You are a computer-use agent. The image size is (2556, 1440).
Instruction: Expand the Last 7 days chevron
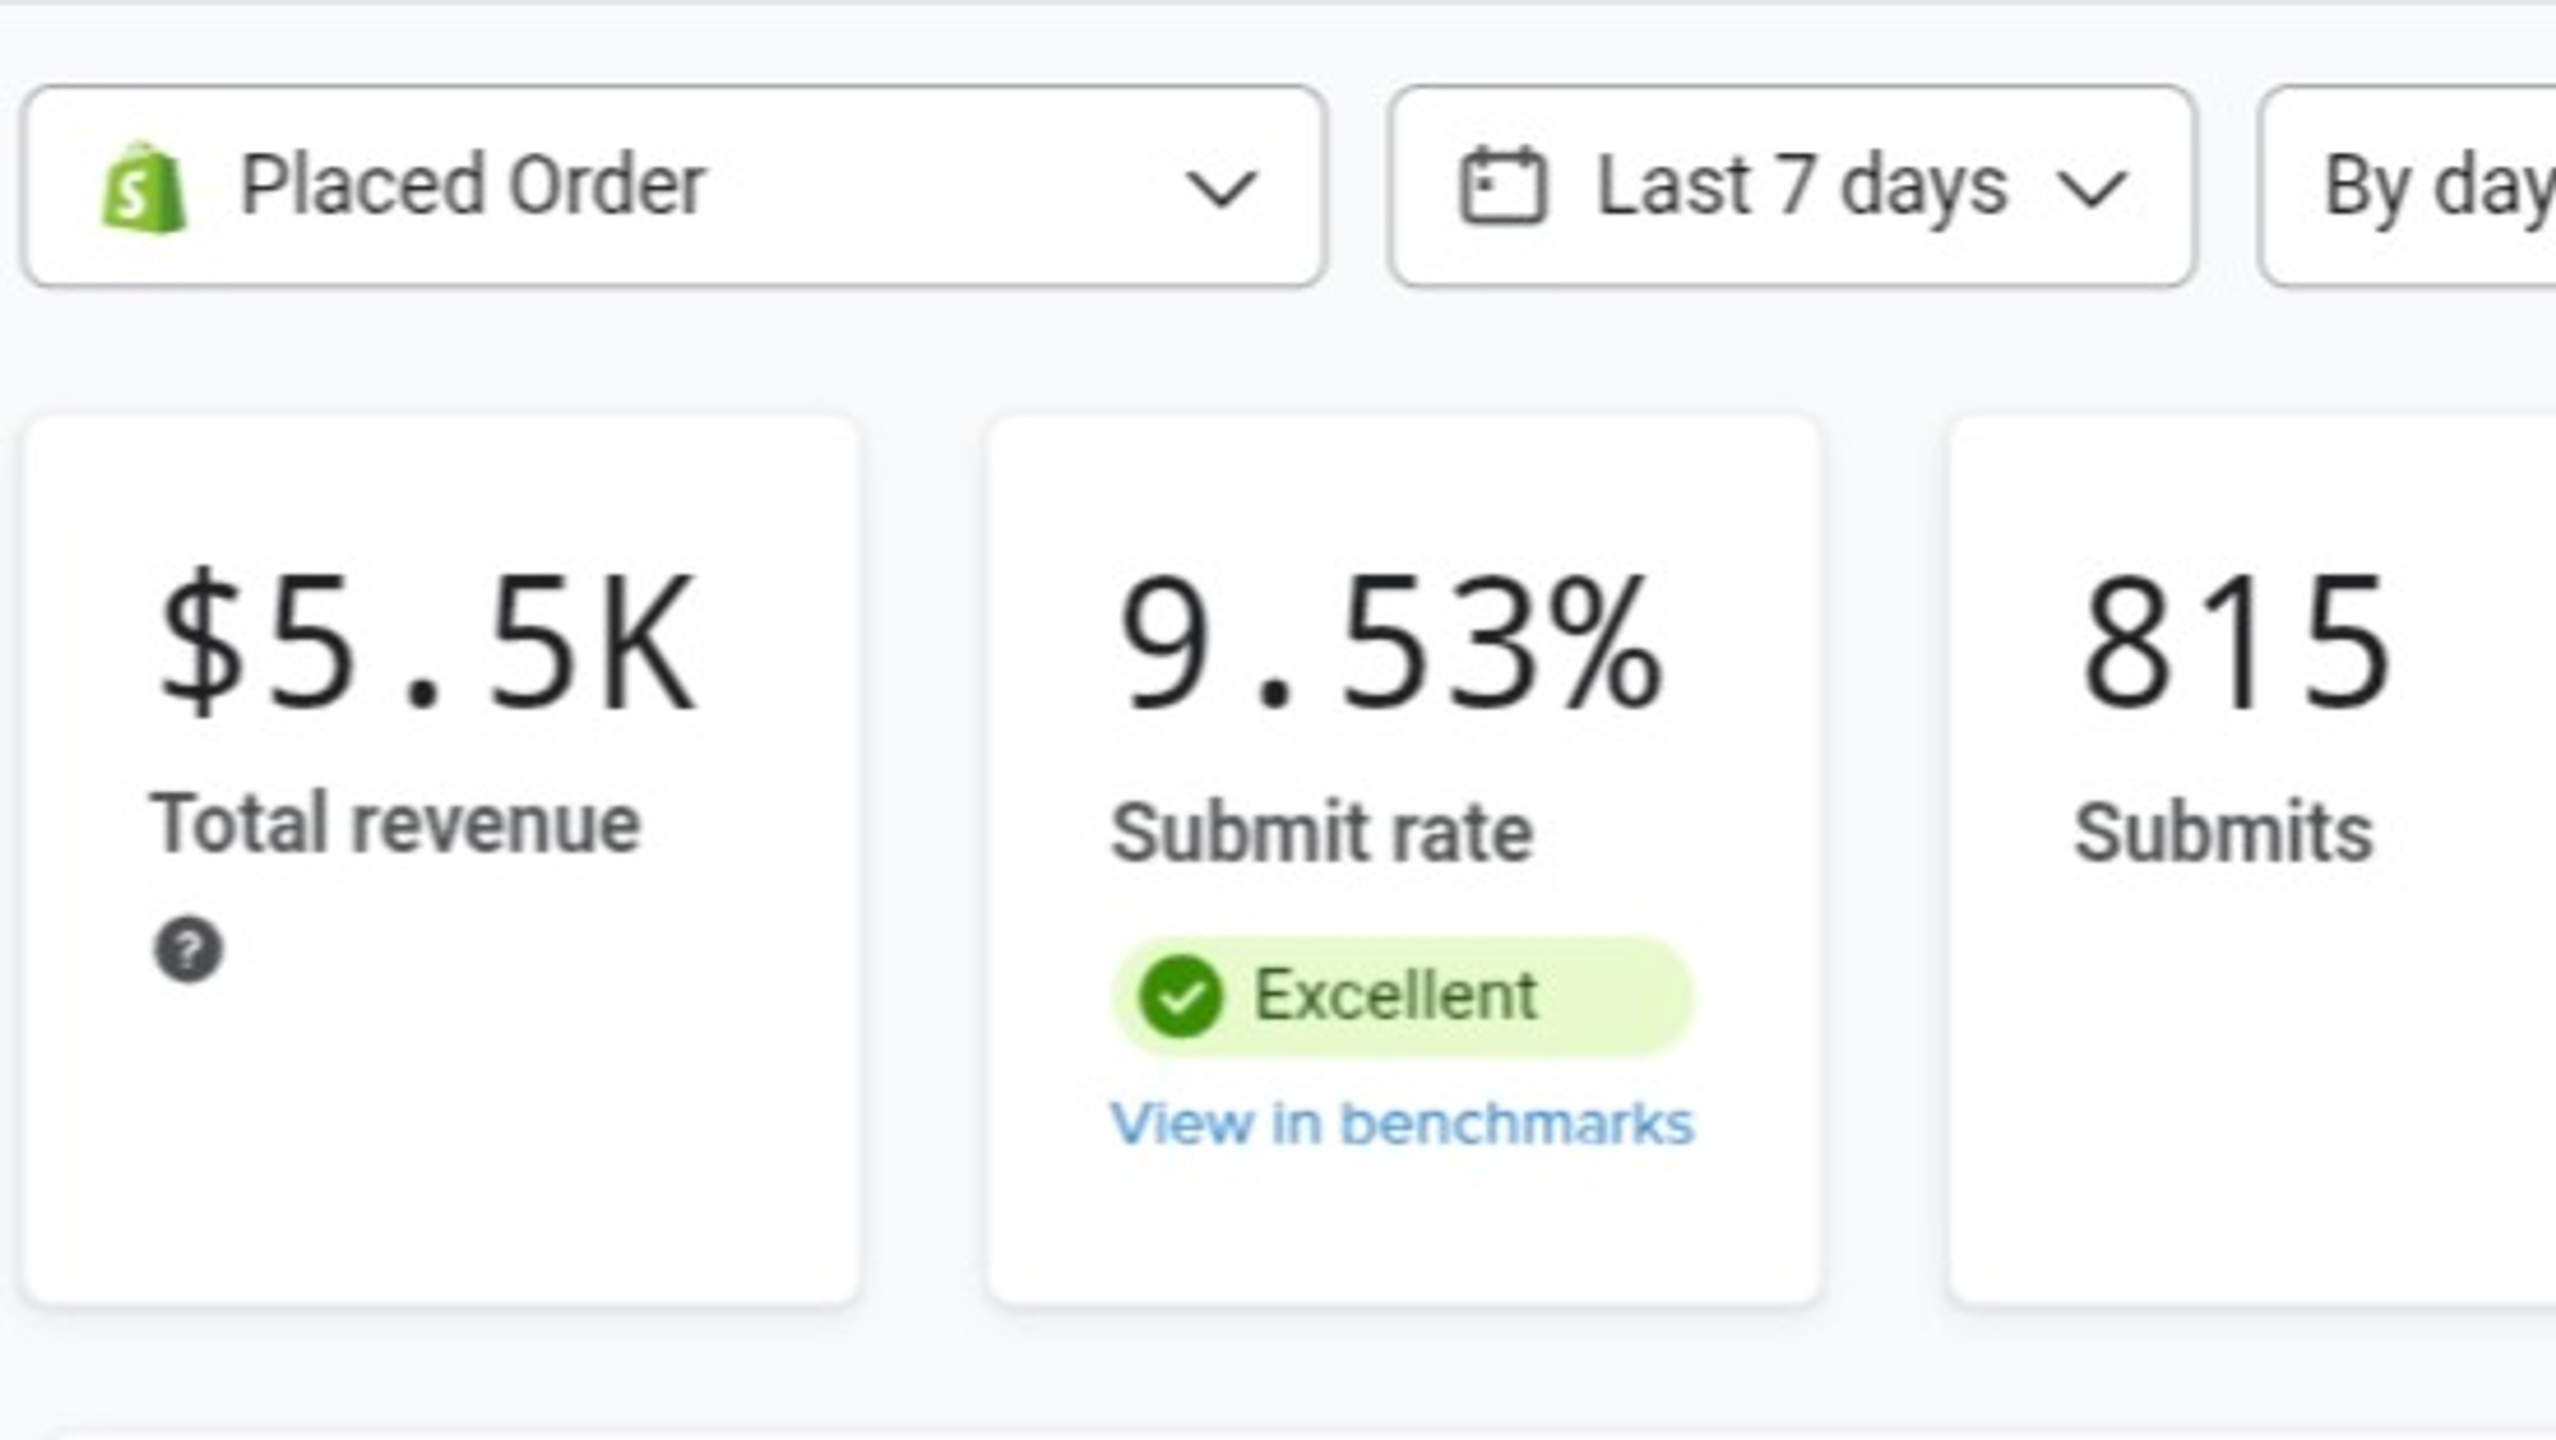pos(2092,188)
